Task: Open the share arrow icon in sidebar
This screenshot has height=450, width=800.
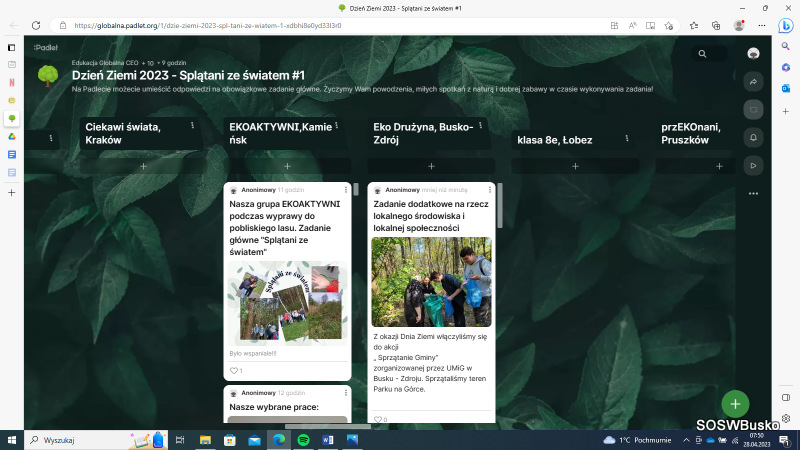Action: 754,82
